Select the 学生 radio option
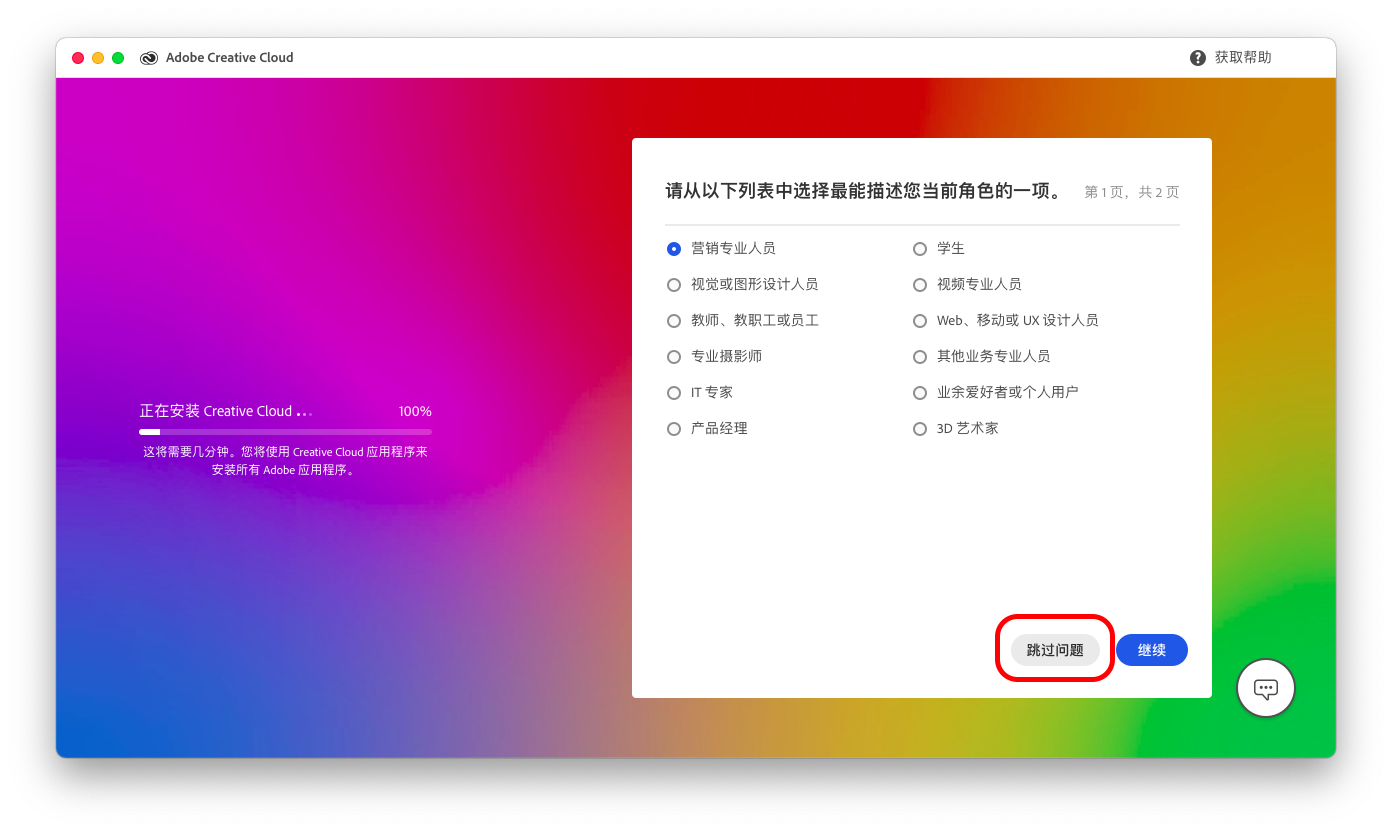 coord(920,249)
